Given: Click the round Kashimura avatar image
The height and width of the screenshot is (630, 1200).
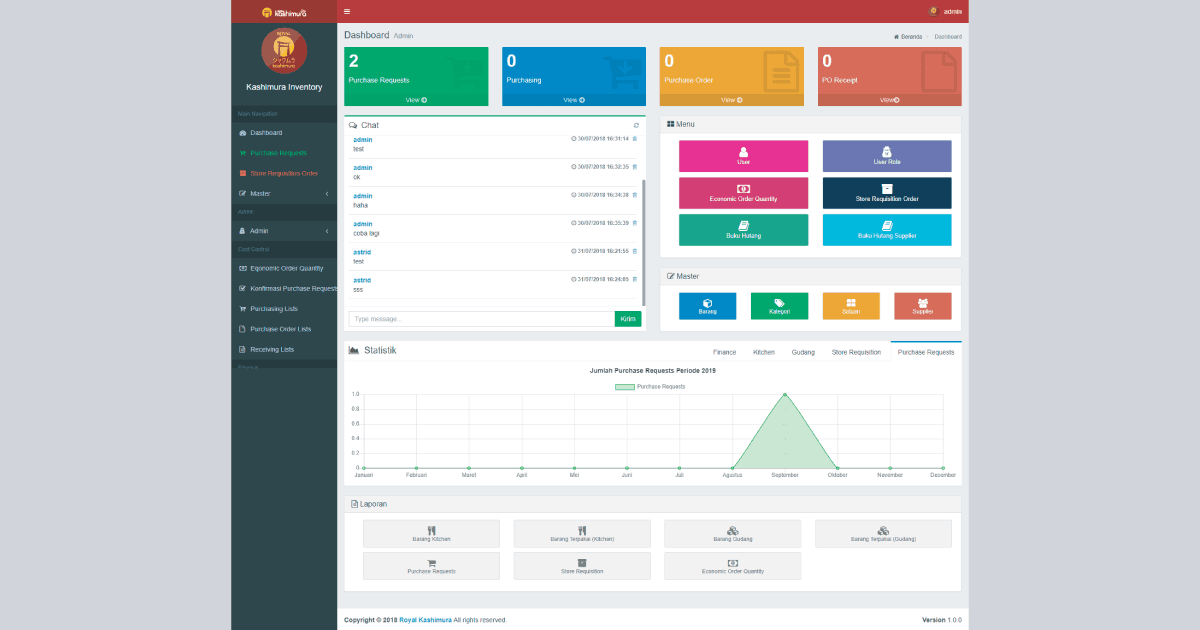Looking at the screenshot, I should 284,50.
